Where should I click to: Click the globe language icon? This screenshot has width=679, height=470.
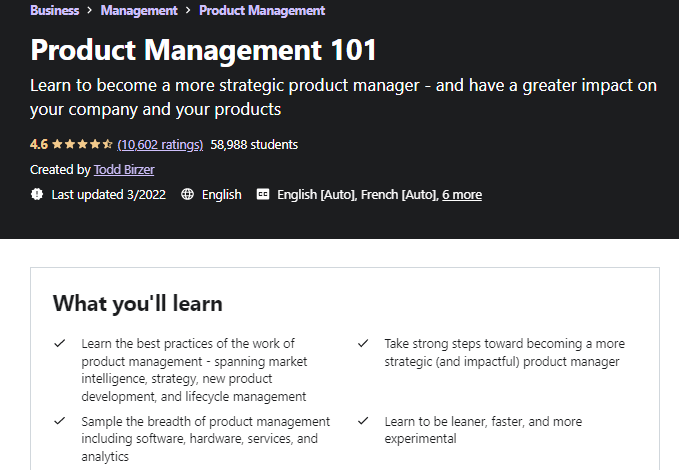click(187, 194)
